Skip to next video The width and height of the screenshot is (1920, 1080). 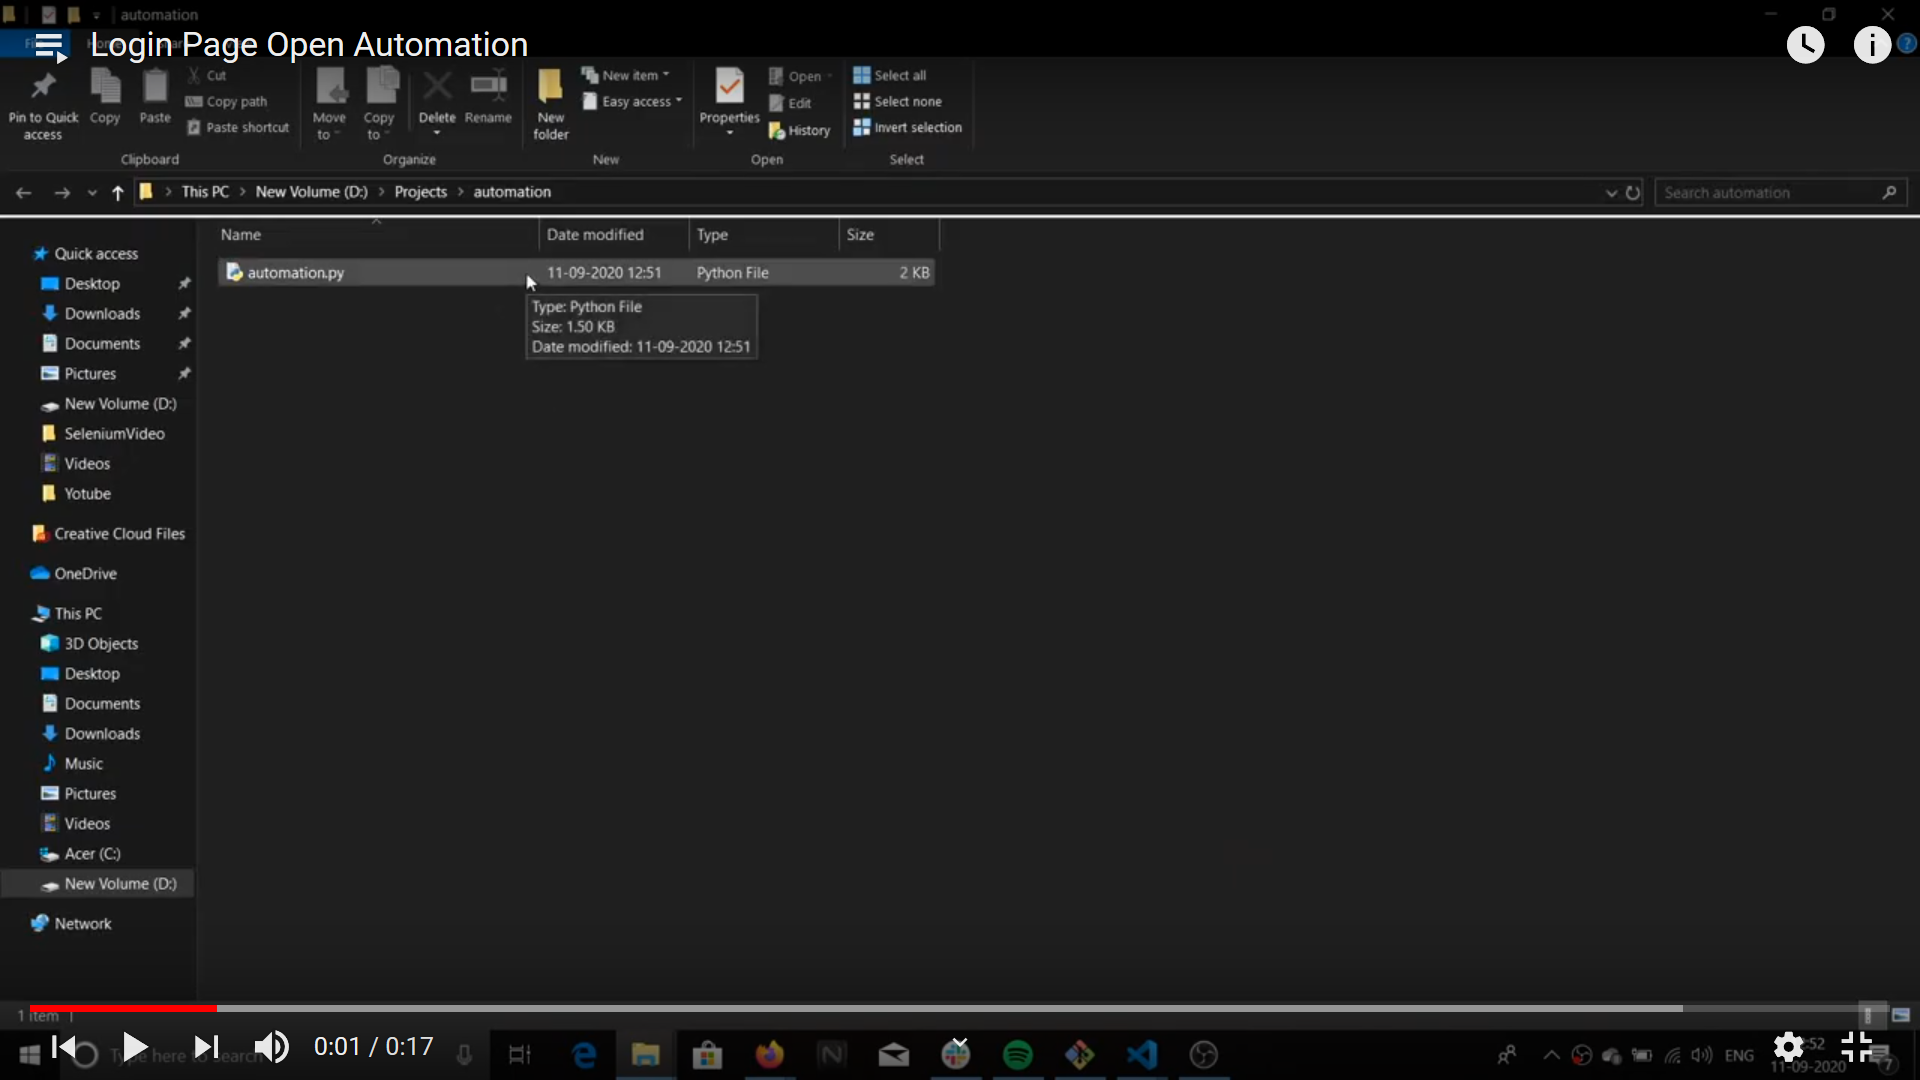(206, 1047)
